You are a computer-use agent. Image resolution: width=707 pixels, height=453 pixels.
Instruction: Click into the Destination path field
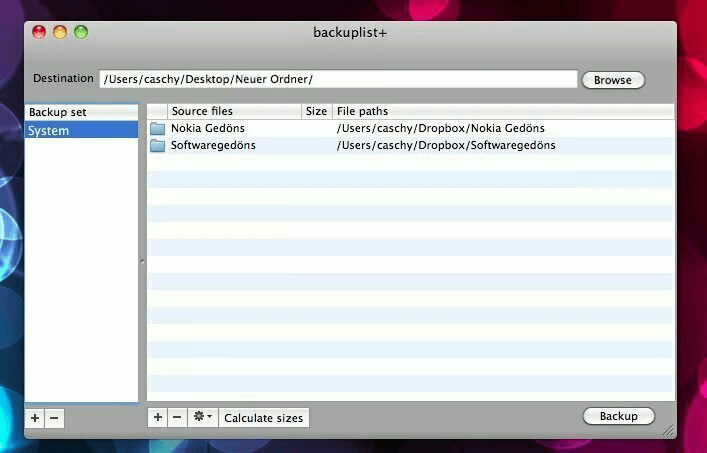[x=338, y=79]
